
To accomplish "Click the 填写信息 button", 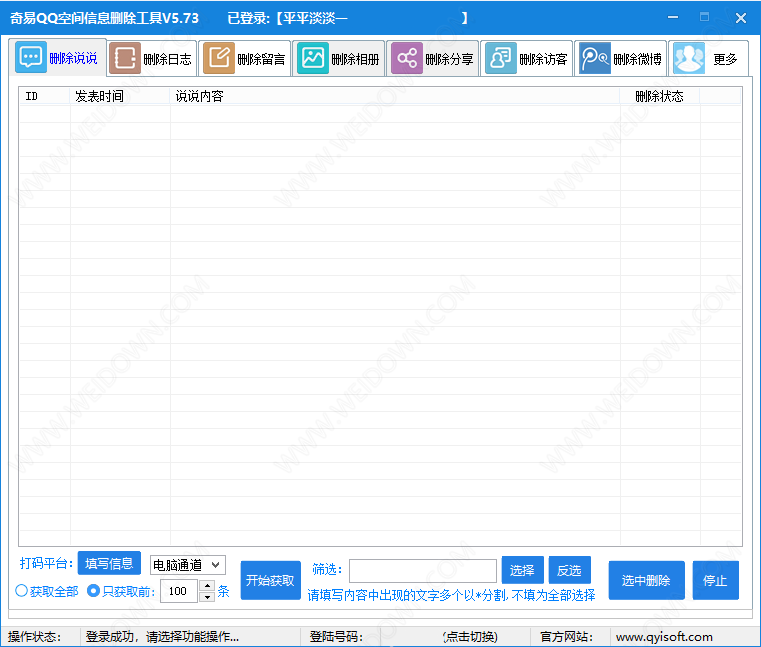I will [x=109, y=563].
